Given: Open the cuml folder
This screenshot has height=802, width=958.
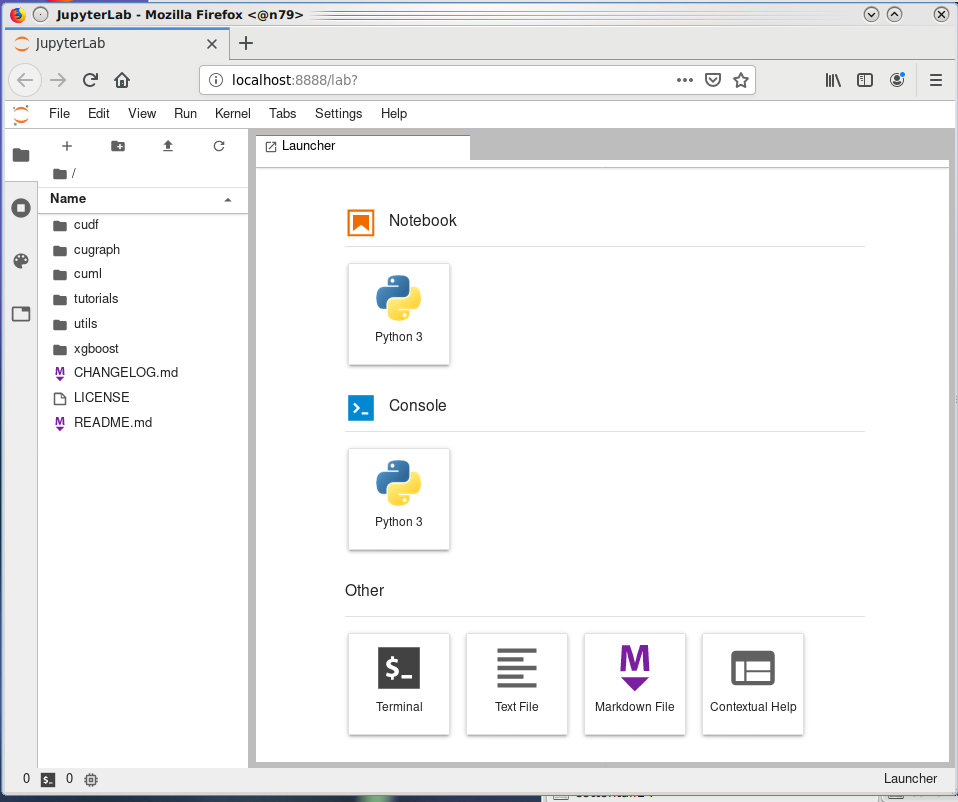Looking at the screenshot, I should (143, 274).
